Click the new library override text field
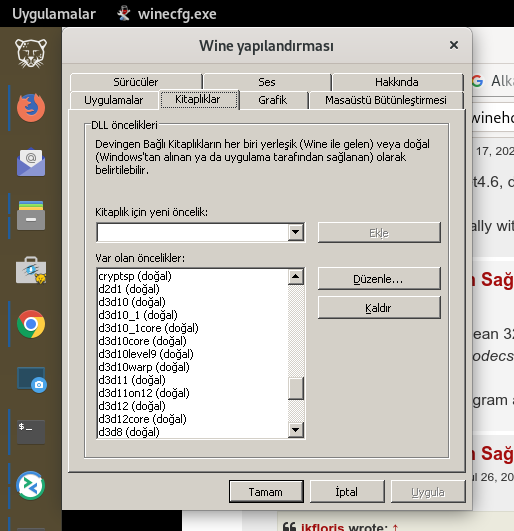Screen dimensions: 514x531 coord(192,232)
